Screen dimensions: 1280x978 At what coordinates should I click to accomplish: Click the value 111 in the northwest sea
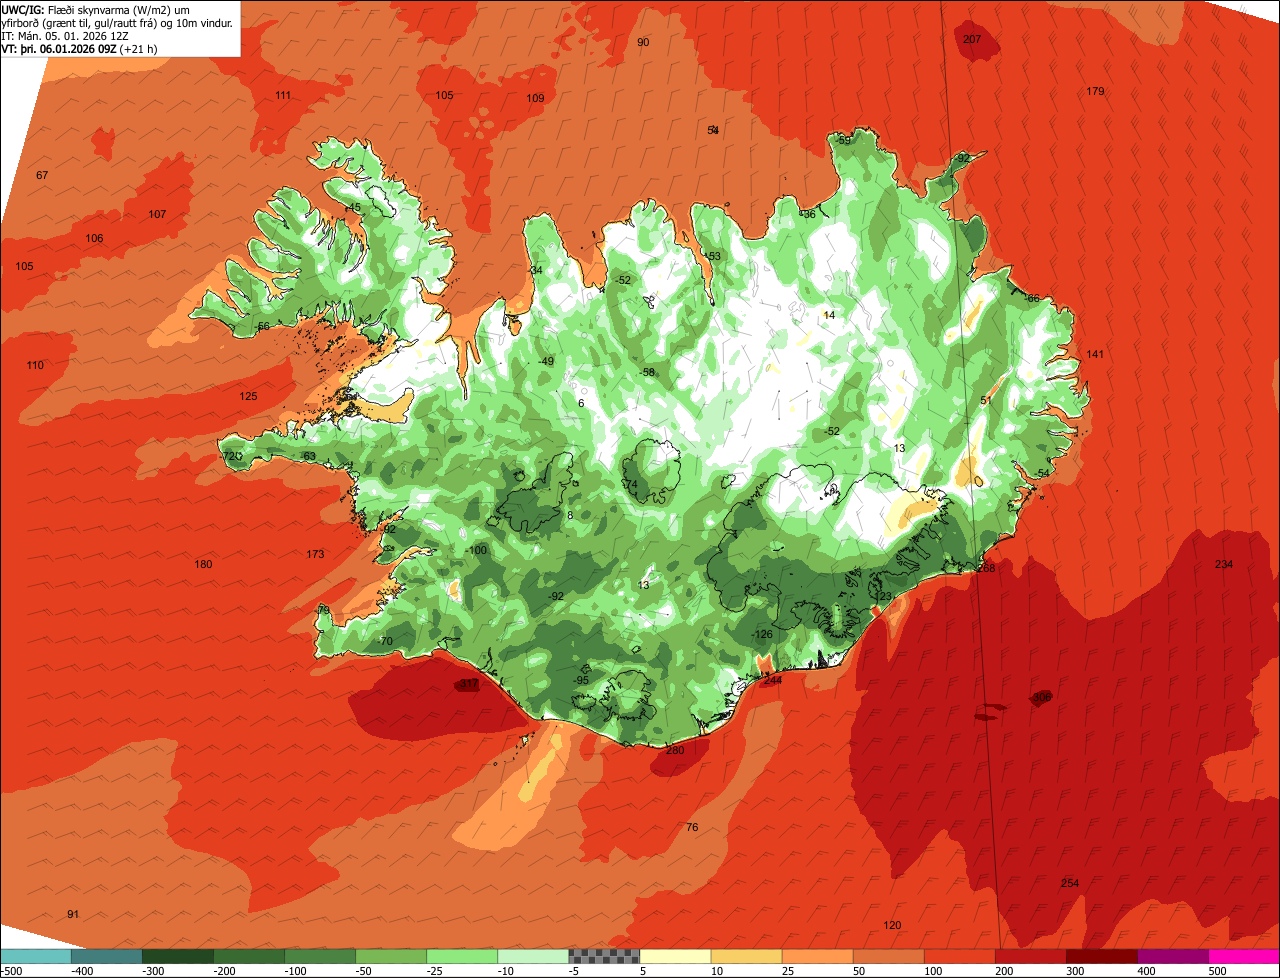click(x=283, y=95)
